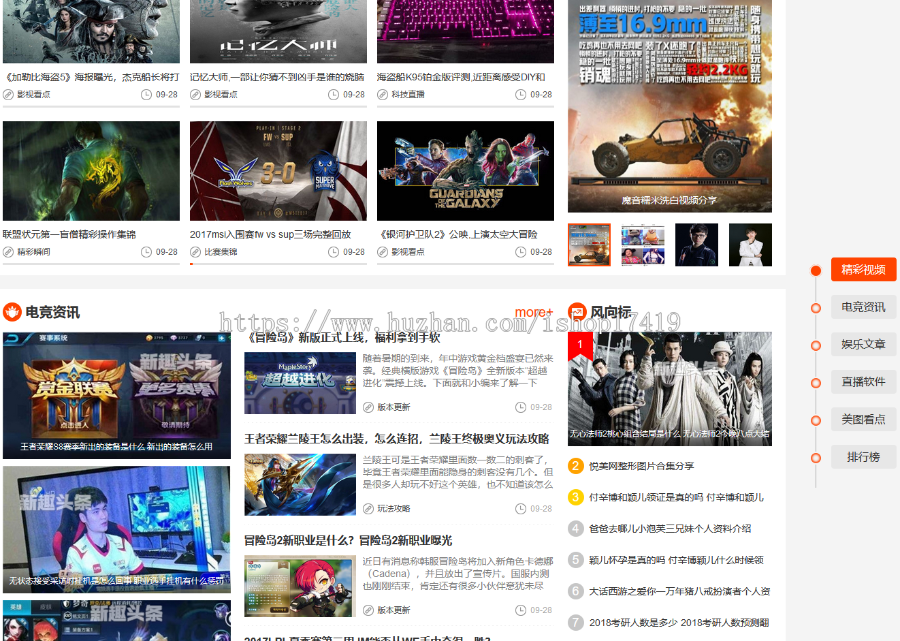Select the second collage slider thumbnail
The image size is (900, 641).
pos(643,245)
